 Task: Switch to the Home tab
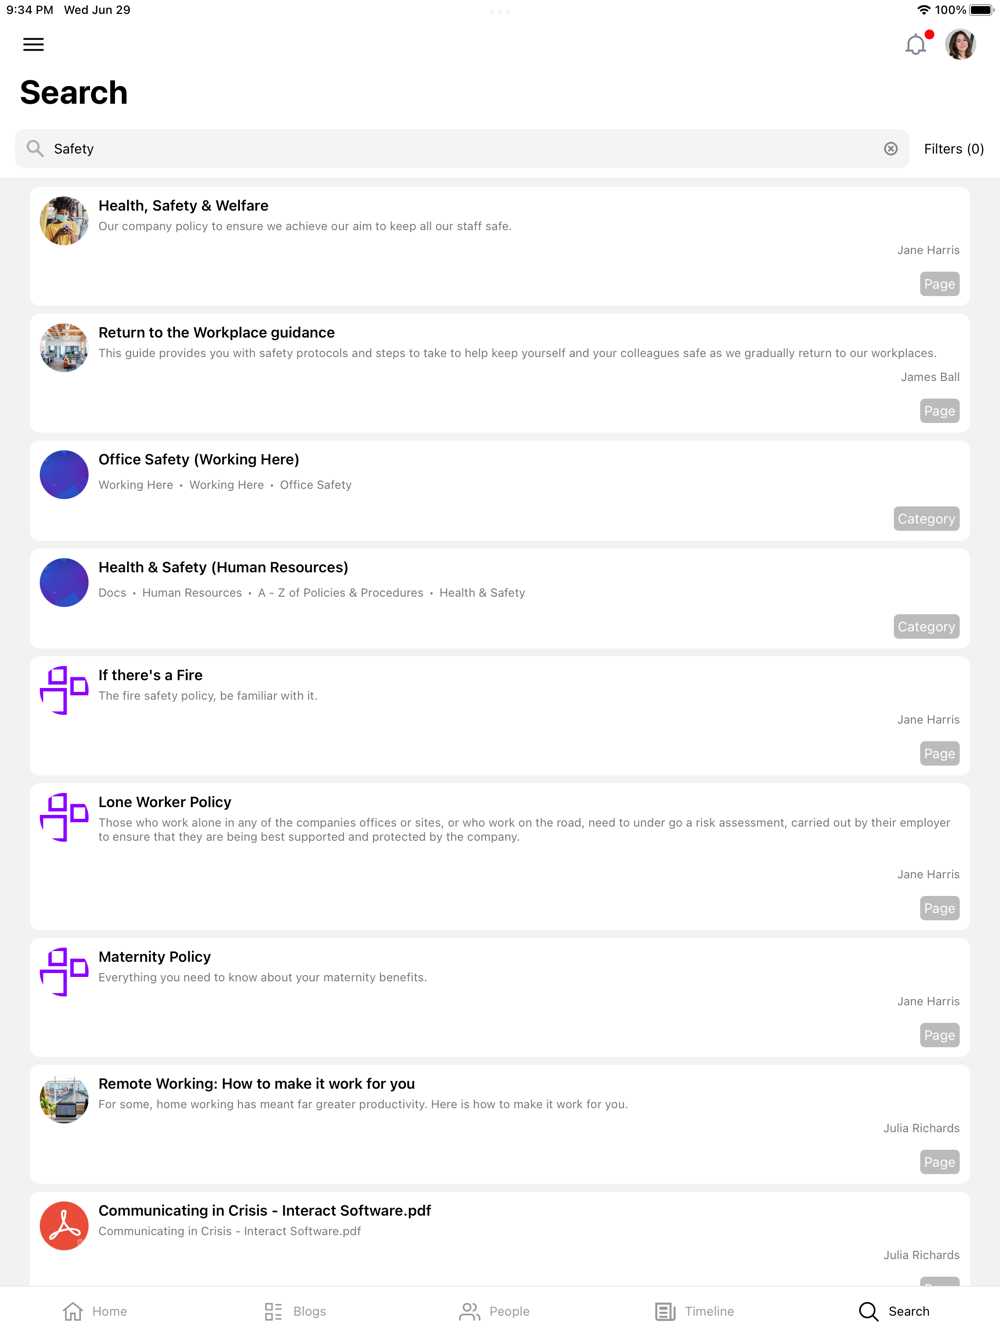tap(95, 1311)
